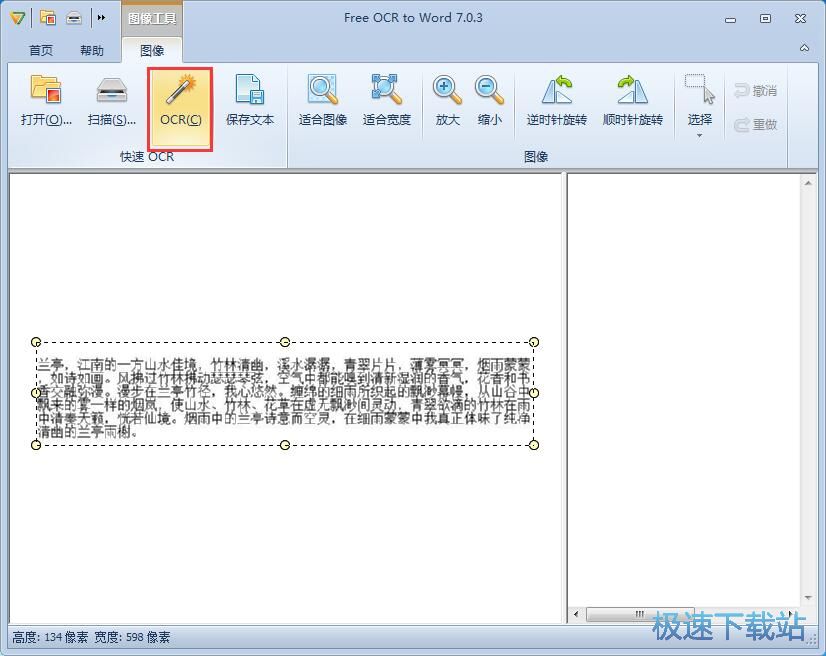
Task: Minimize the Free OCR to Word window
Action: pos(730,19)
